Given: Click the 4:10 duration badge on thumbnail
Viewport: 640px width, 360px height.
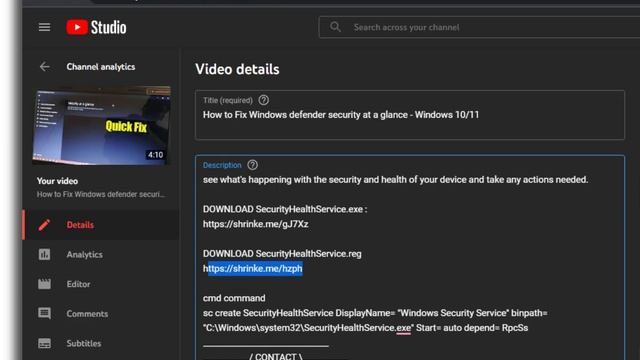Looking at the screenshot, I should coord(156,155).
